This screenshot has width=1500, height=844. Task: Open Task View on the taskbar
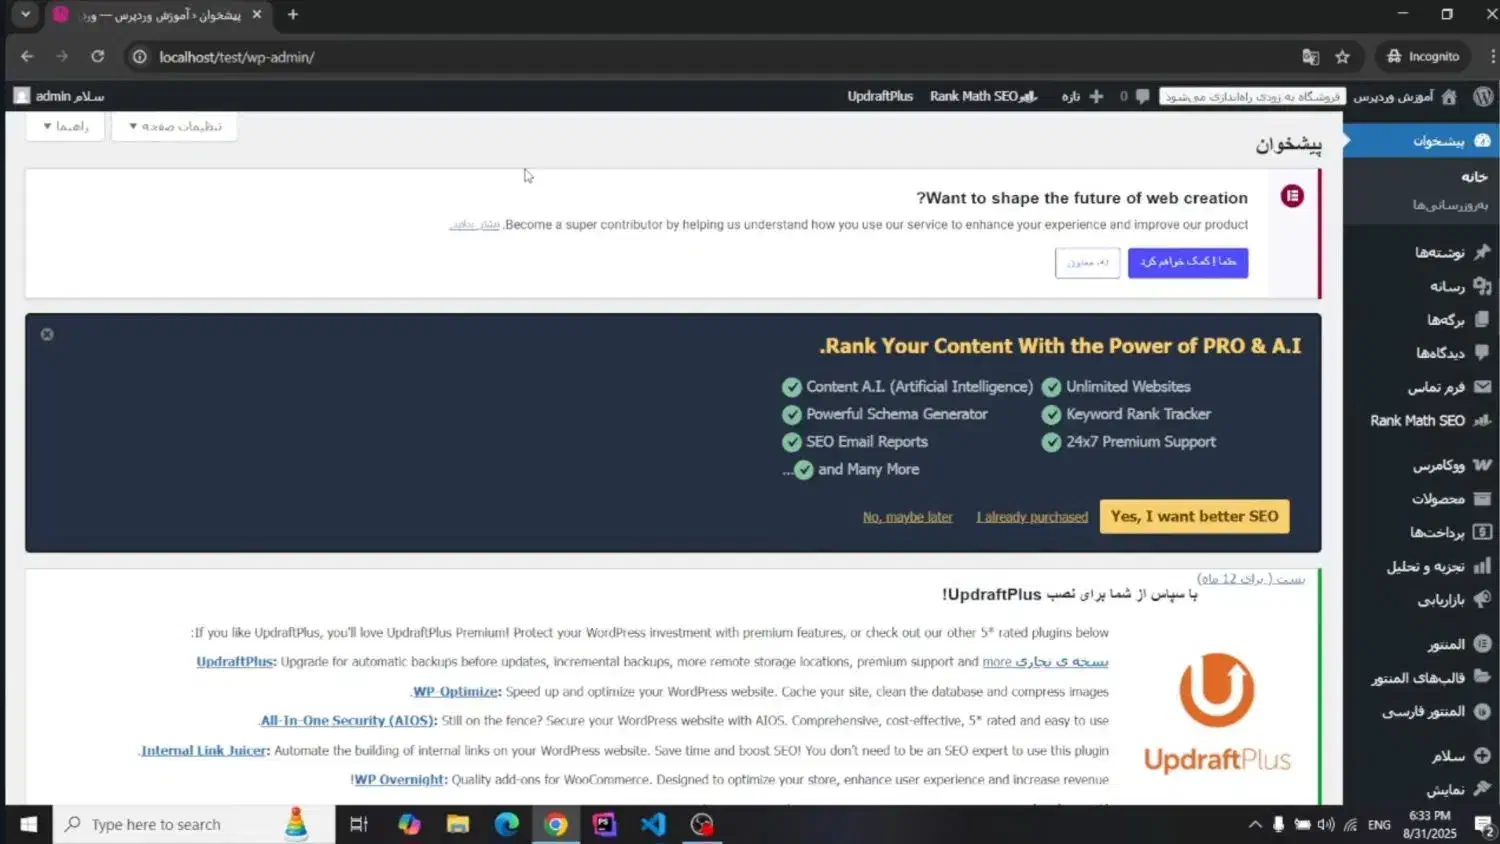(x=359, y=825)
